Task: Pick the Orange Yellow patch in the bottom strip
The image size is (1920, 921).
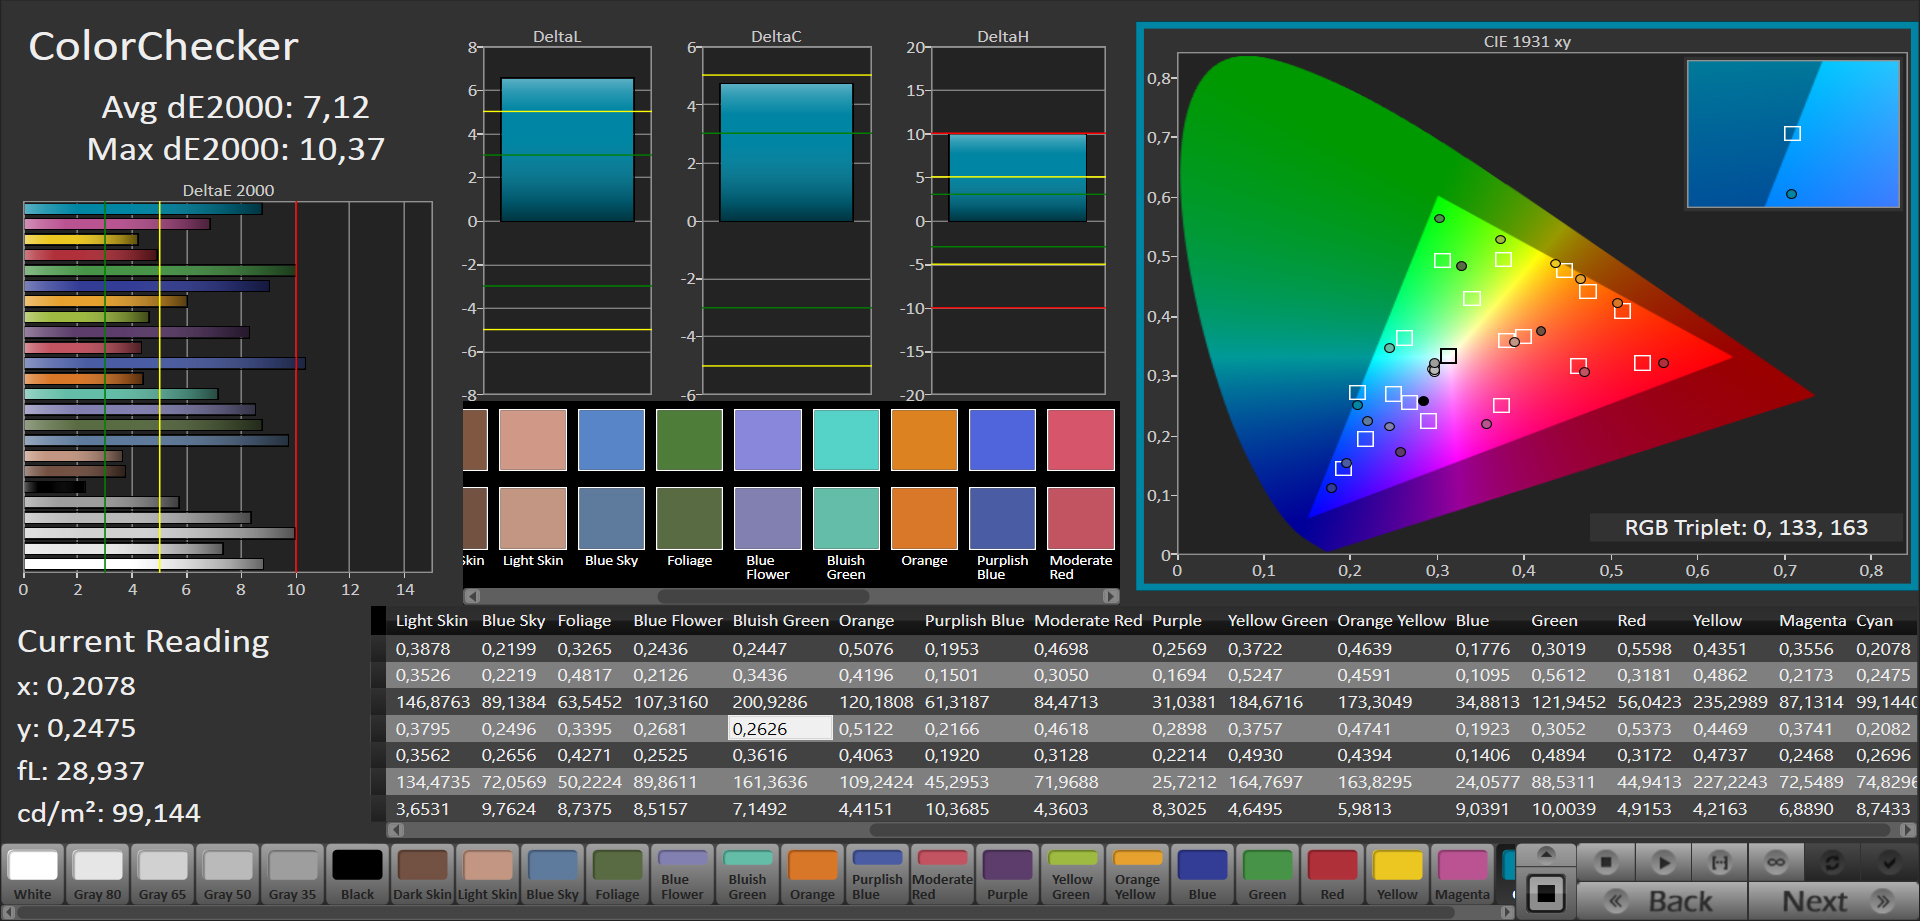Action: (x=1137, y=874)
